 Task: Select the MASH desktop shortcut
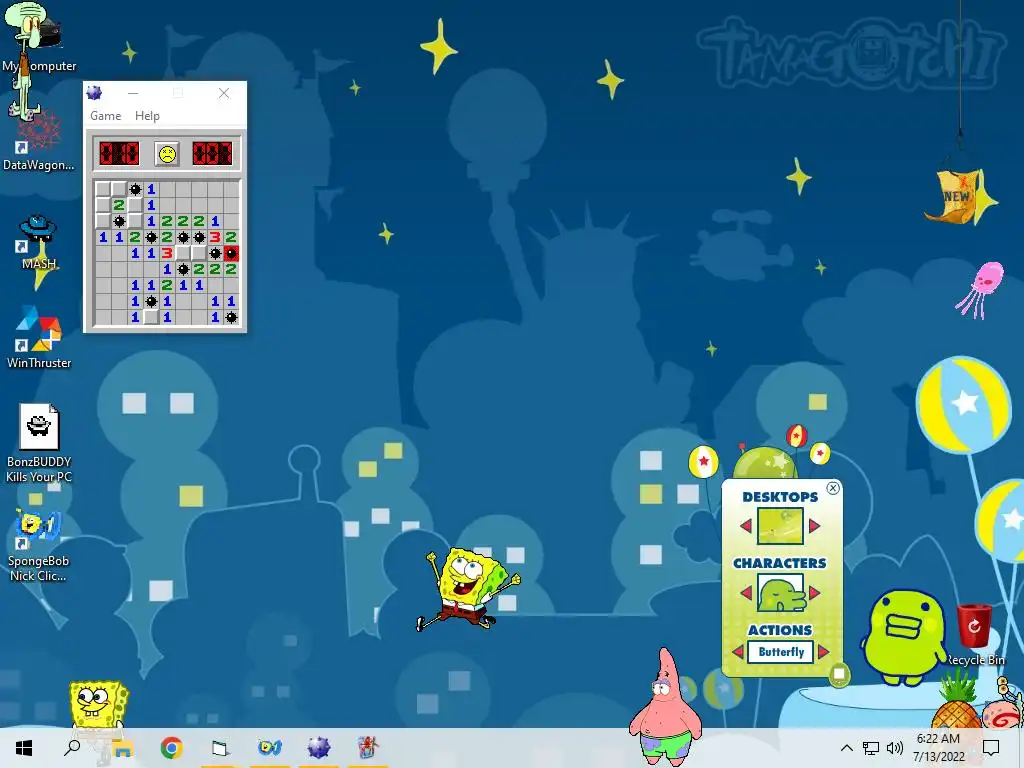tap(39, 242)
